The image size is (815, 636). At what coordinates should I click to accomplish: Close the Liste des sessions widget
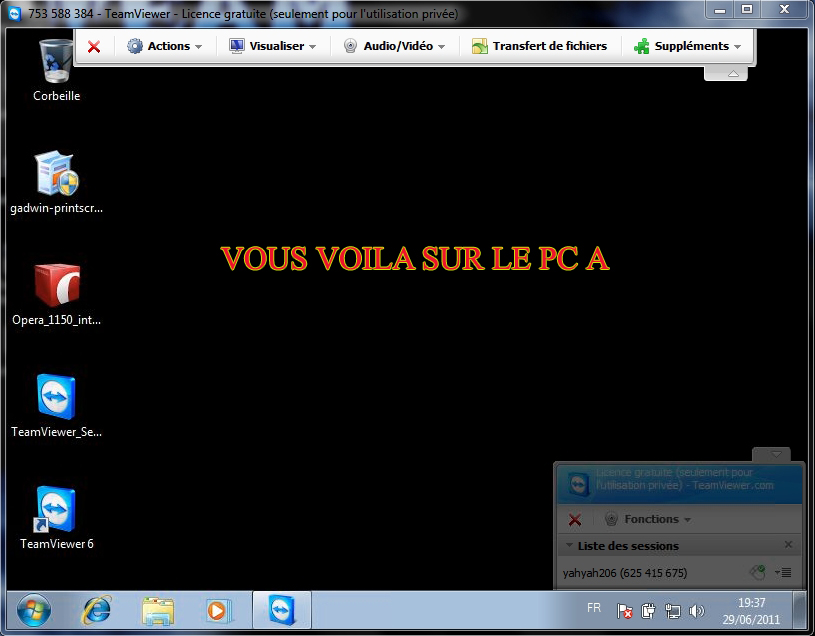tap(788, 545)
